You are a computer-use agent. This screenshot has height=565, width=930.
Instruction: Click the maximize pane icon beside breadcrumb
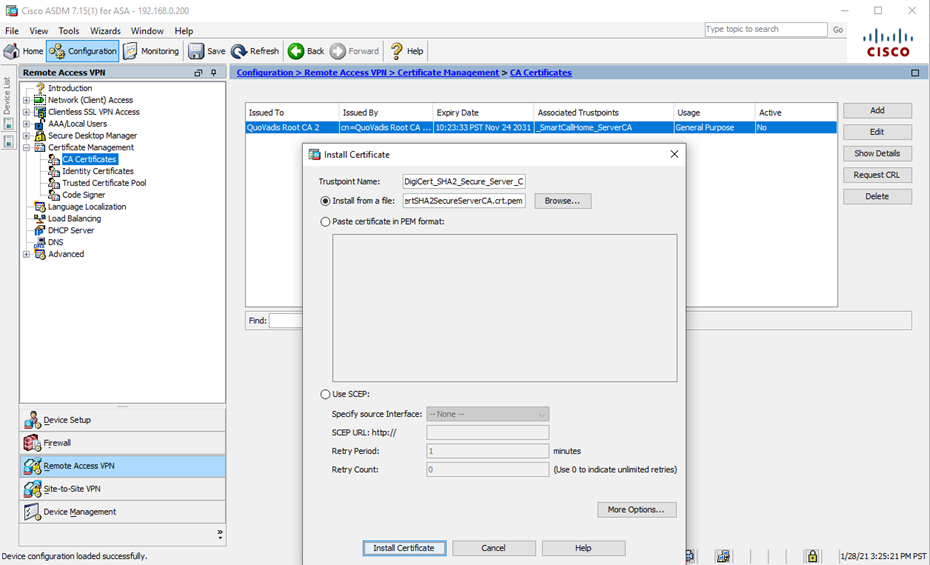tap(915, 73)
